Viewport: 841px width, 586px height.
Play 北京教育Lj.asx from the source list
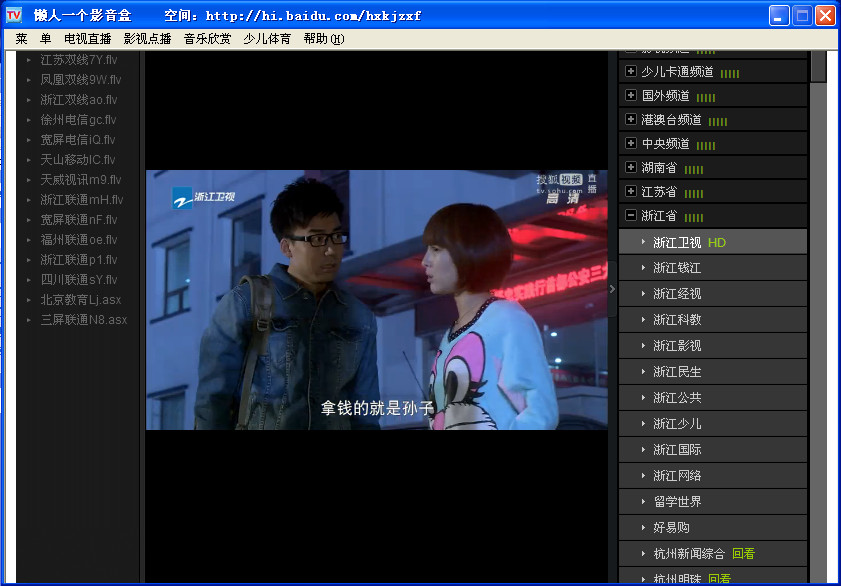[80, 300]
